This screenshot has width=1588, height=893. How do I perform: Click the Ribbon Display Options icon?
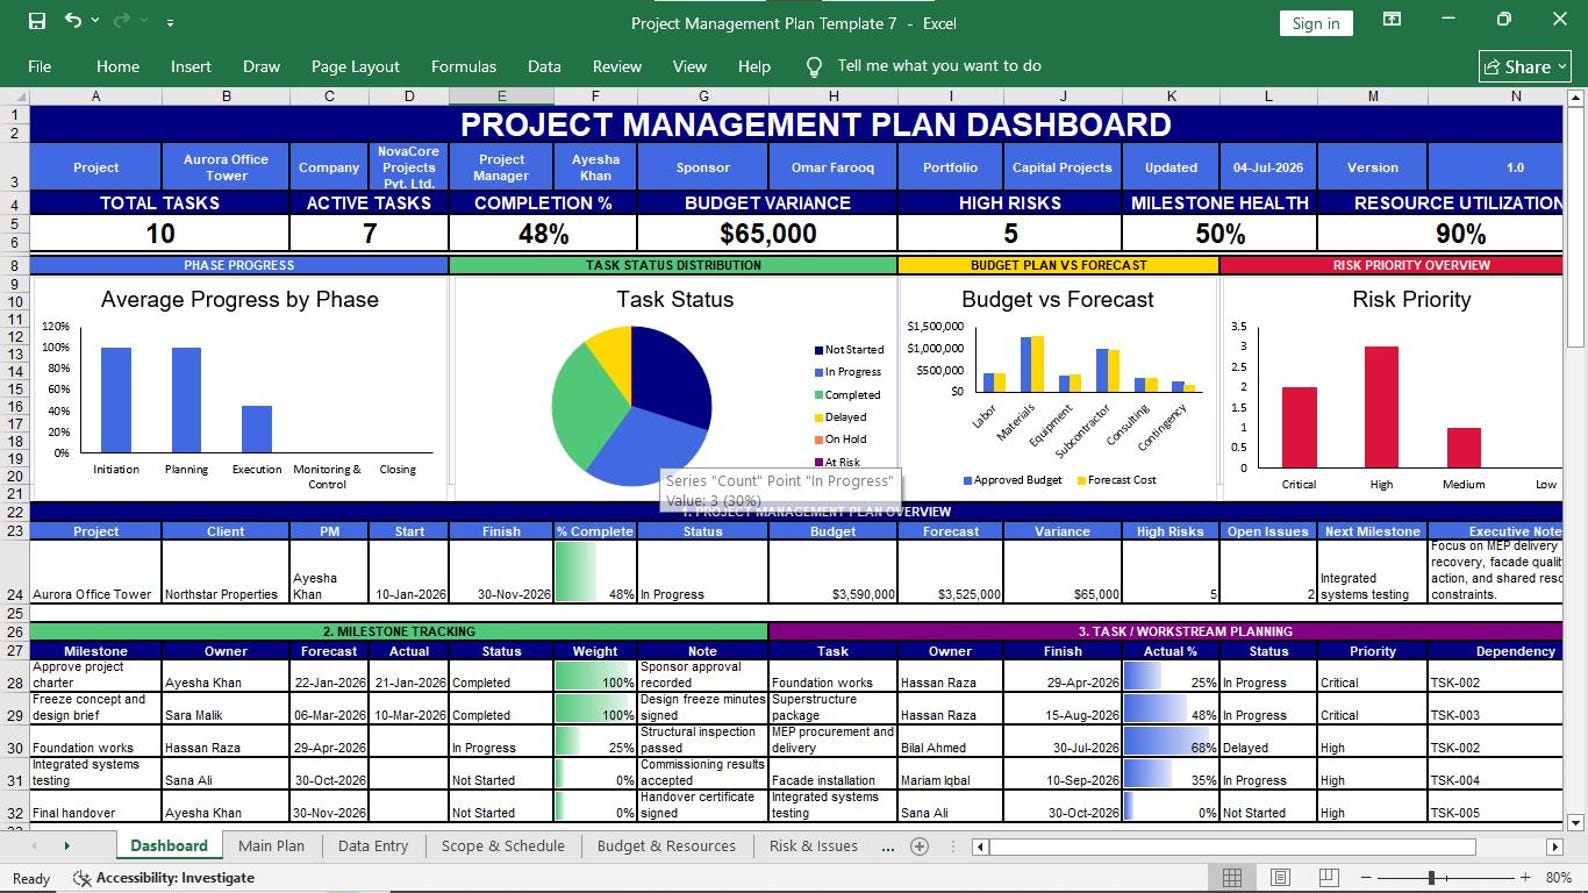coord(1392,19)
